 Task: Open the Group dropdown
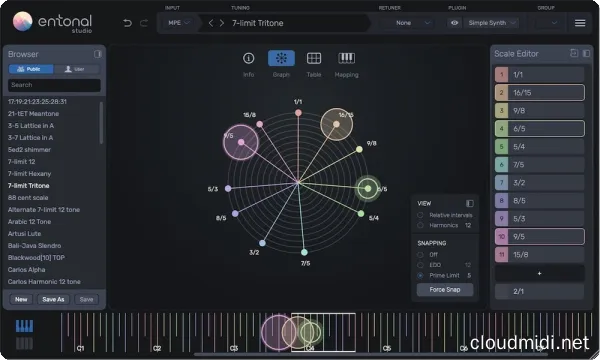[547, 23]
